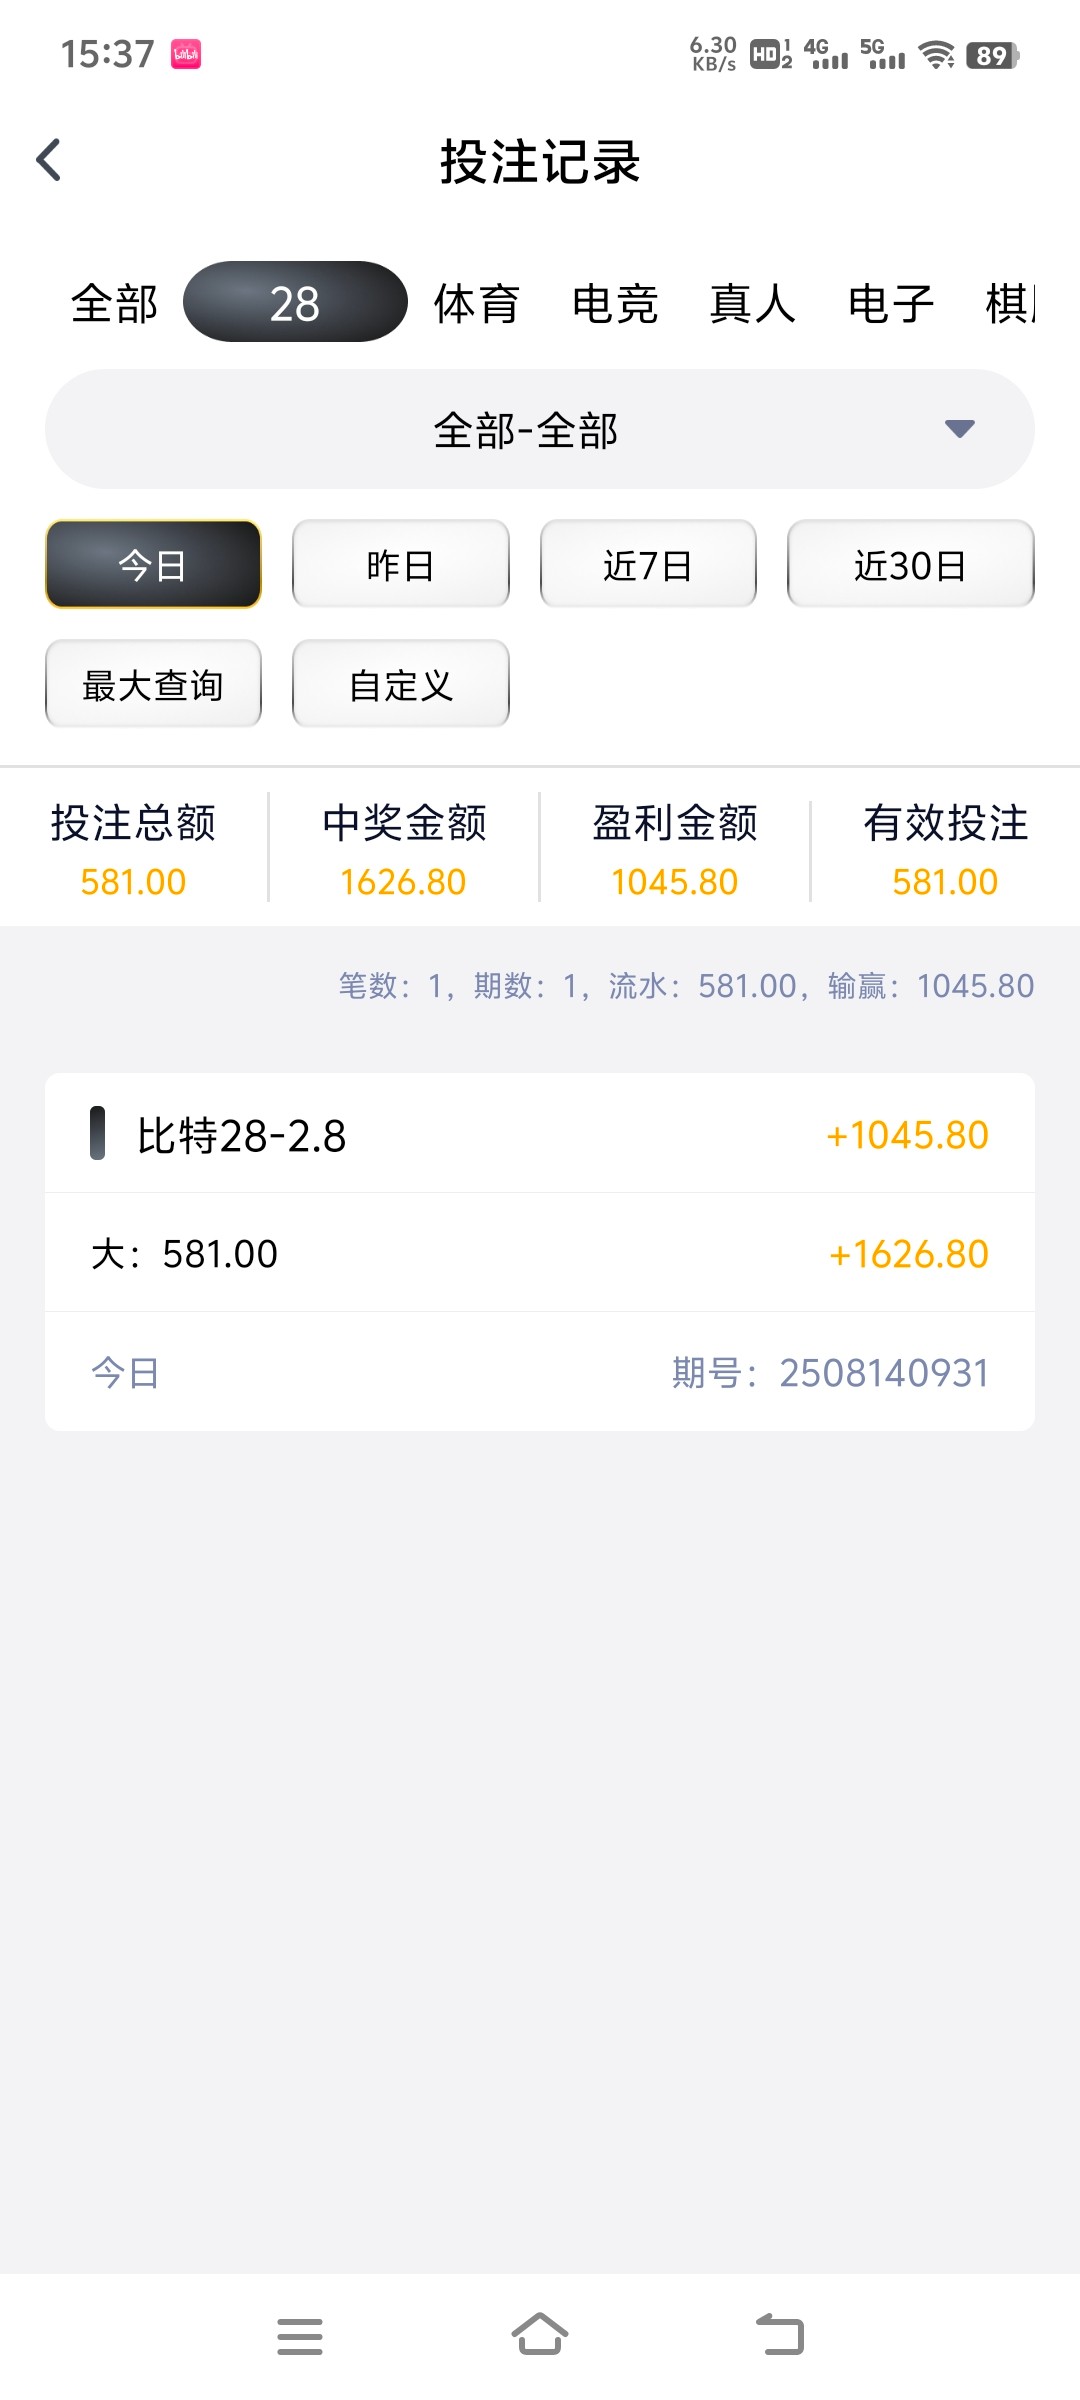
Task: Open the 自定义 custom date option
Action: click(x=400, y=685)
